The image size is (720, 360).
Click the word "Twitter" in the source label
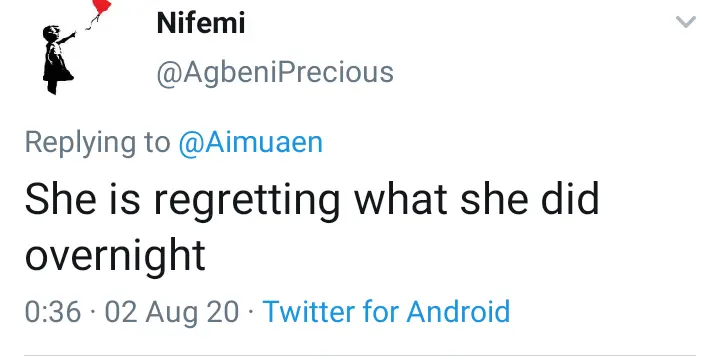pos(308,311)
